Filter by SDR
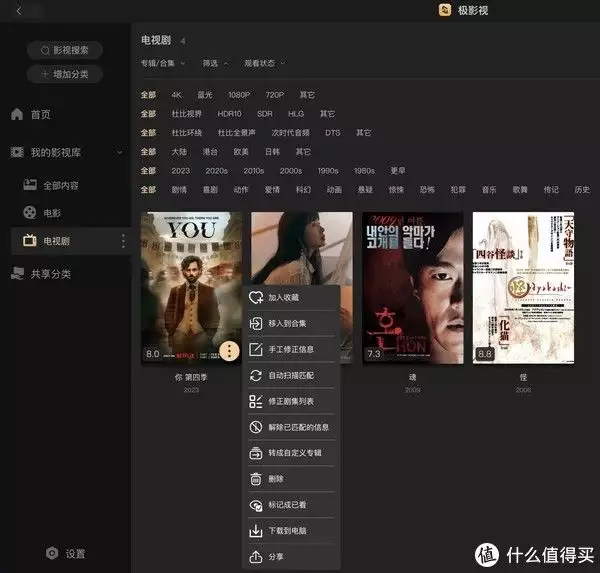Screen dimensions: 600x573 point(265,114)
